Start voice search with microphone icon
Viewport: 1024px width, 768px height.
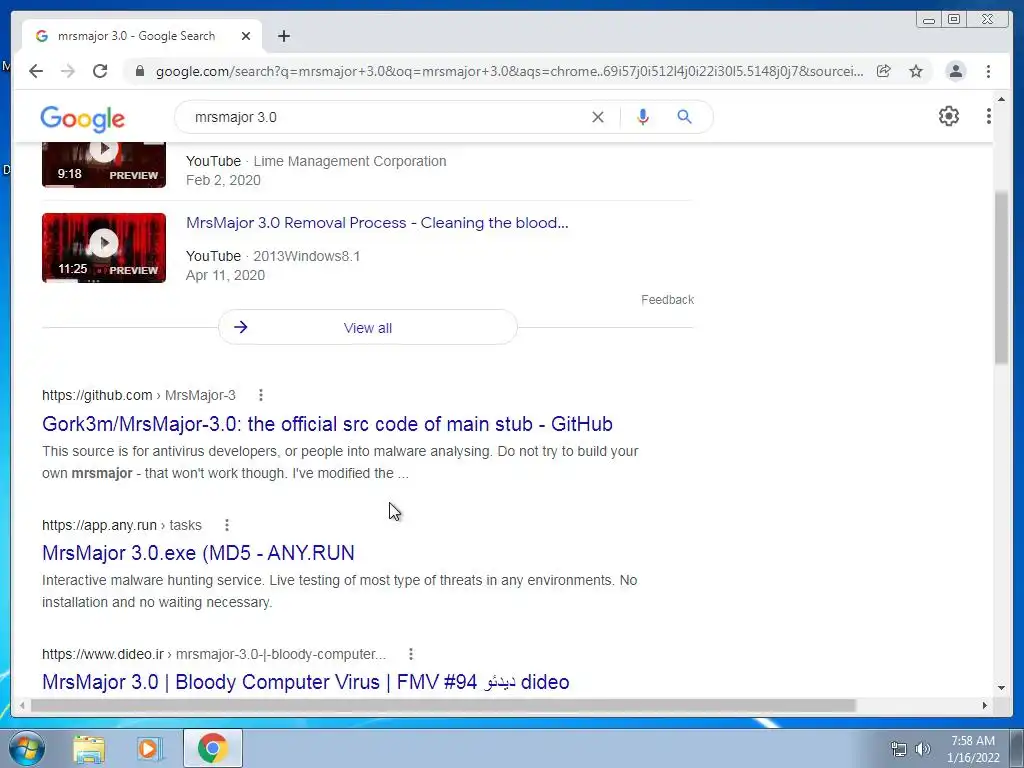[643, 117]
